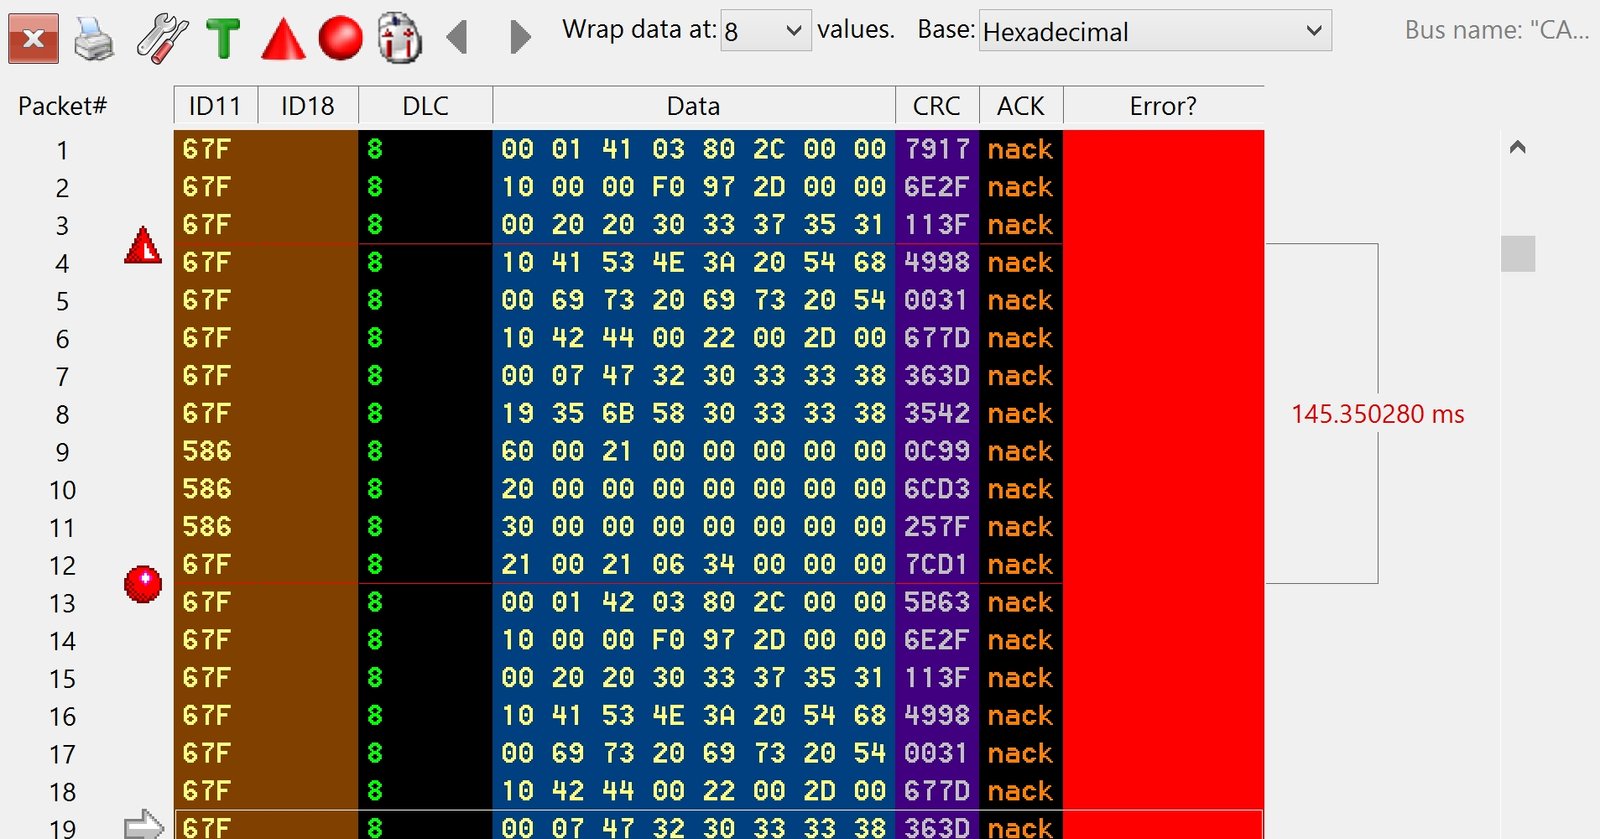Click red triangle marker beside packet 4

pyautogui.click(x=143, y=245)
